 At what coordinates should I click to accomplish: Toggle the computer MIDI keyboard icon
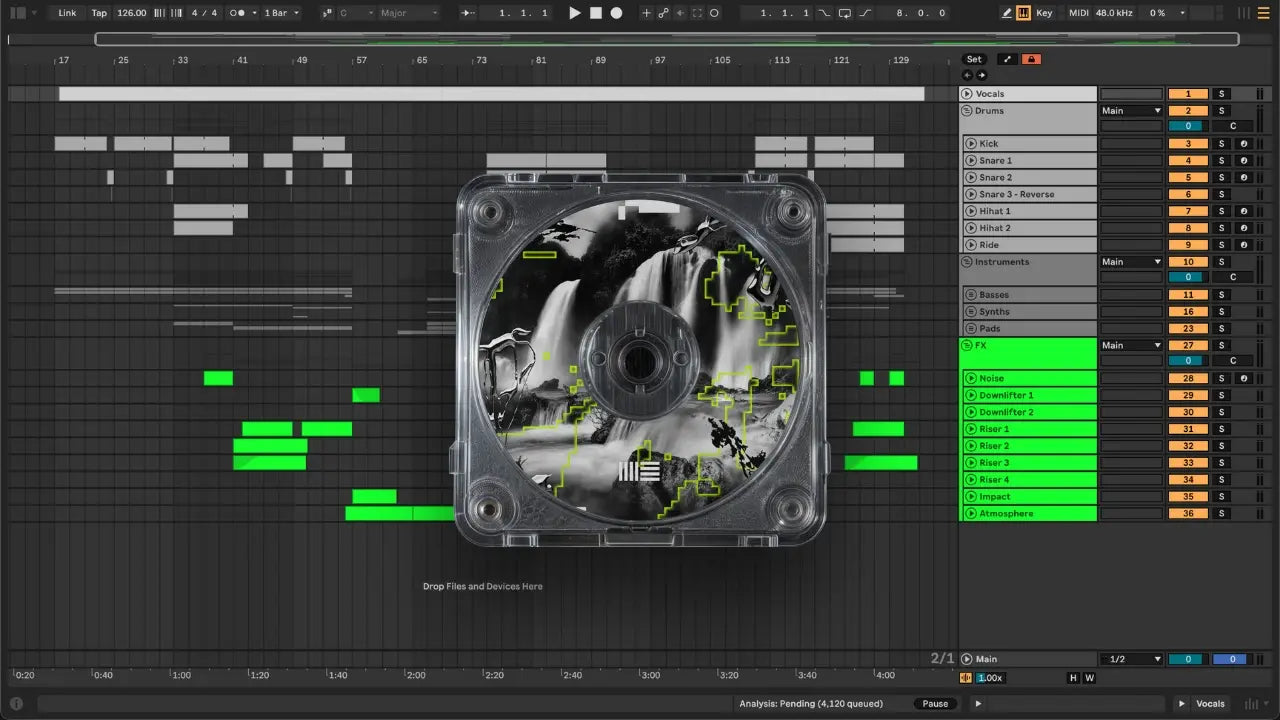pos(1023,13)
